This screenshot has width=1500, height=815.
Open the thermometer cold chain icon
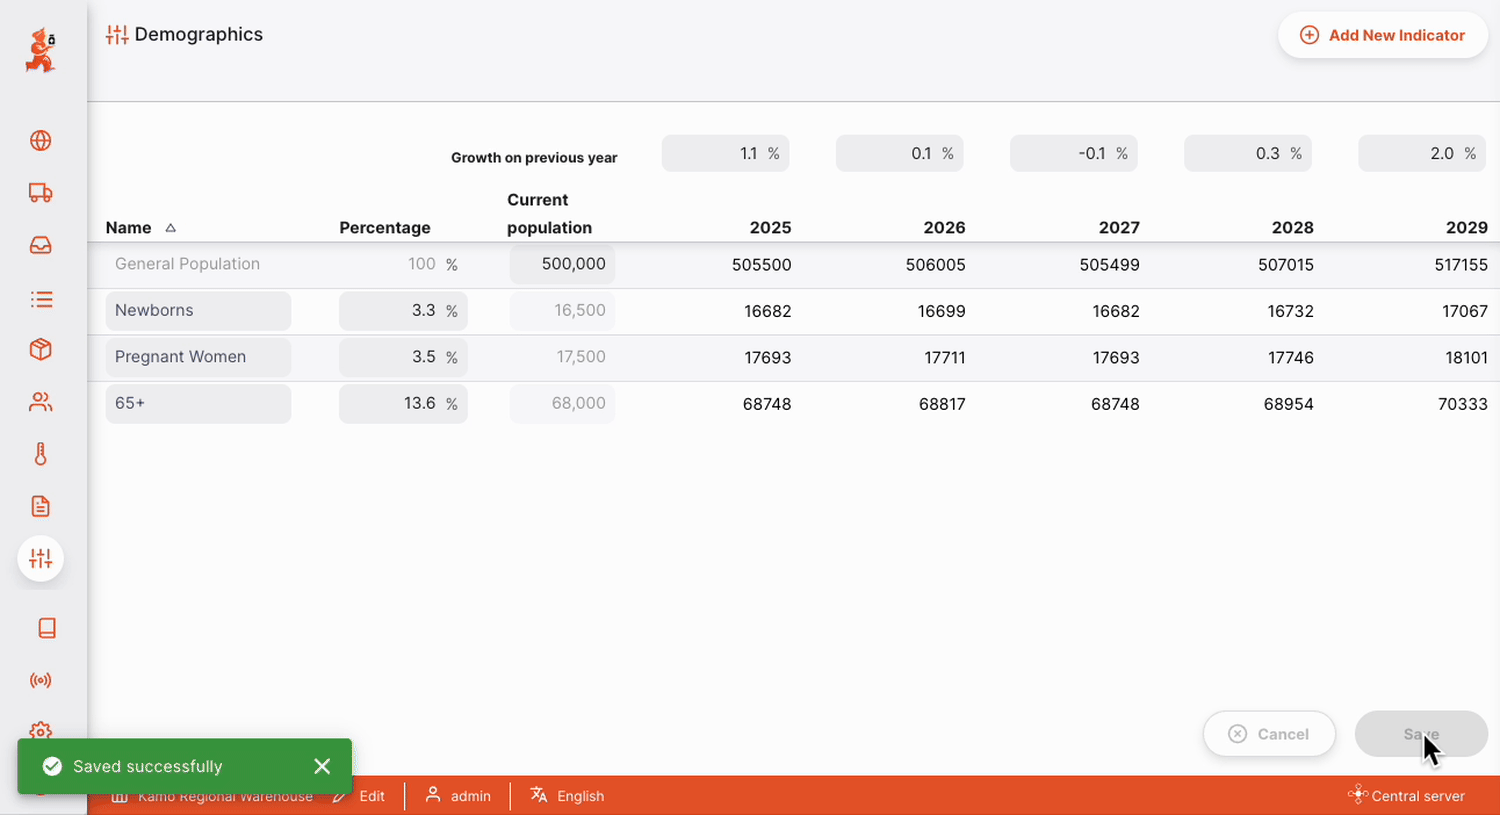pos(40,454)
